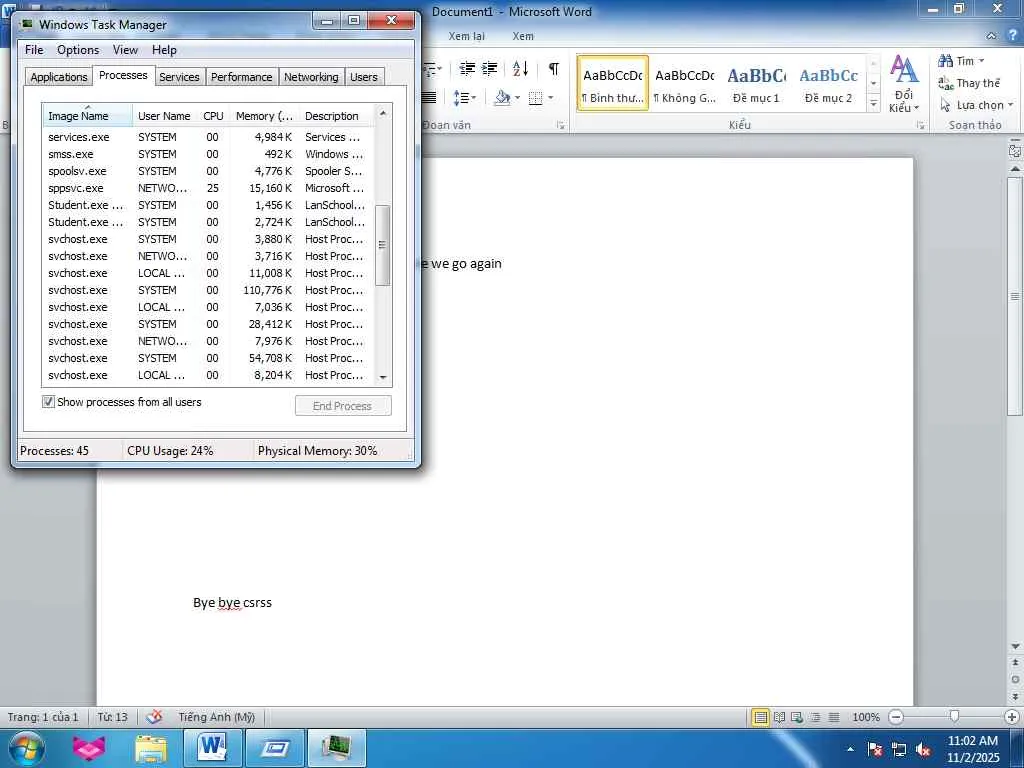Viewport: 1024px width, 768px height.
Task: Switch to the Services tab
Action: tap(179, 76)
